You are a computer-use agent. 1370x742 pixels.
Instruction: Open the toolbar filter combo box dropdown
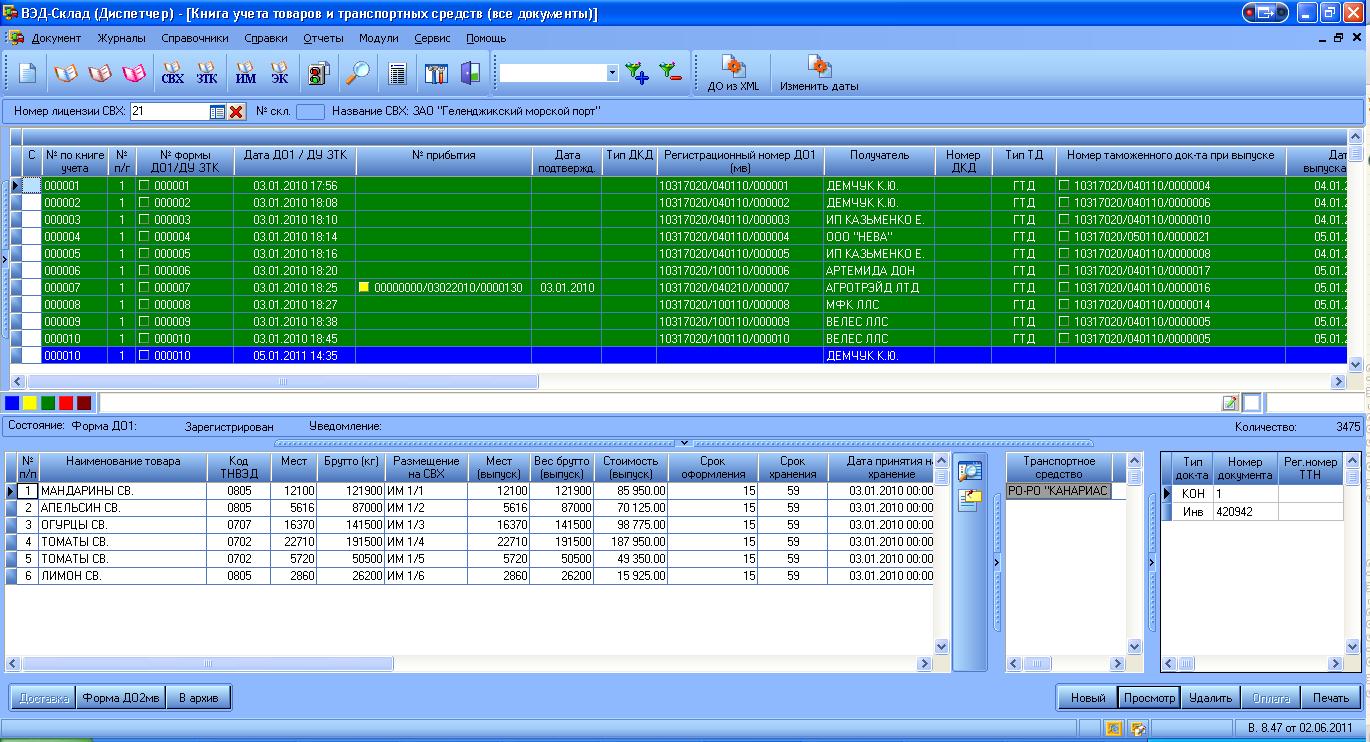pos(613,73)
